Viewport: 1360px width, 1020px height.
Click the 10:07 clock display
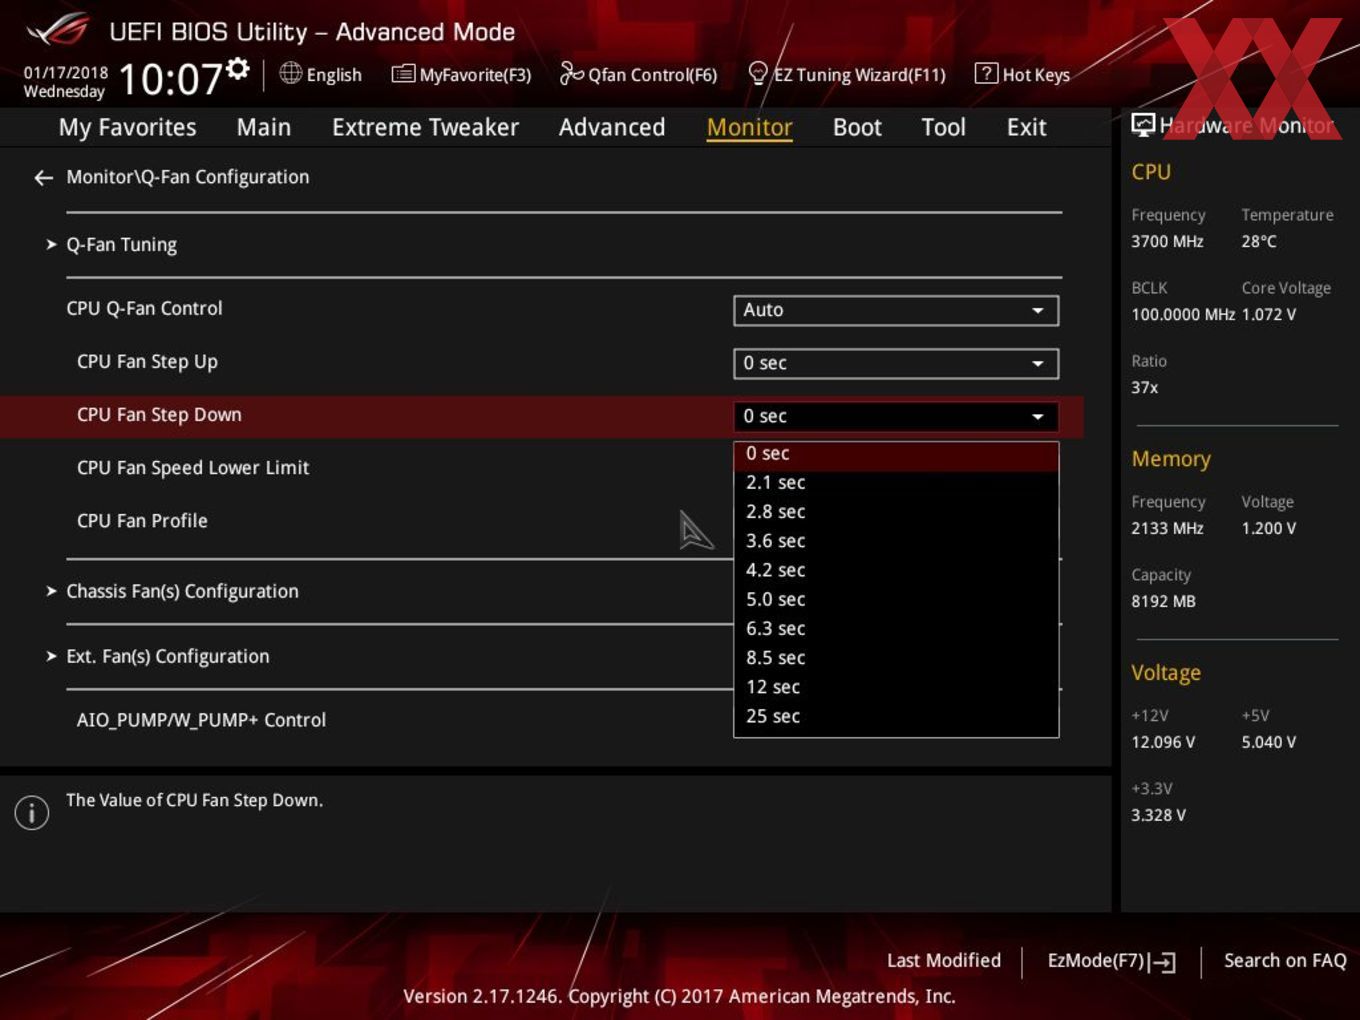170,78
